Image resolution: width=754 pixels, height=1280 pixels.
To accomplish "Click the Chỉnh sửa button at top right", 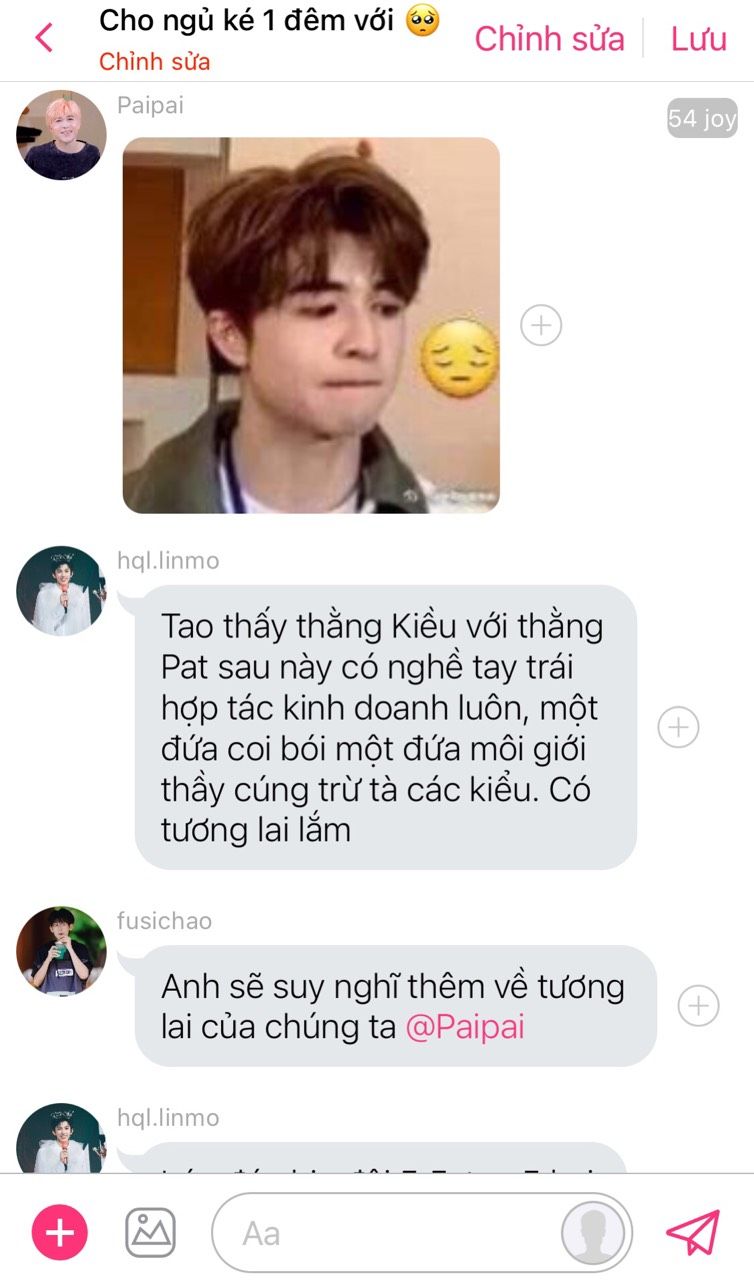I will 549,39.
